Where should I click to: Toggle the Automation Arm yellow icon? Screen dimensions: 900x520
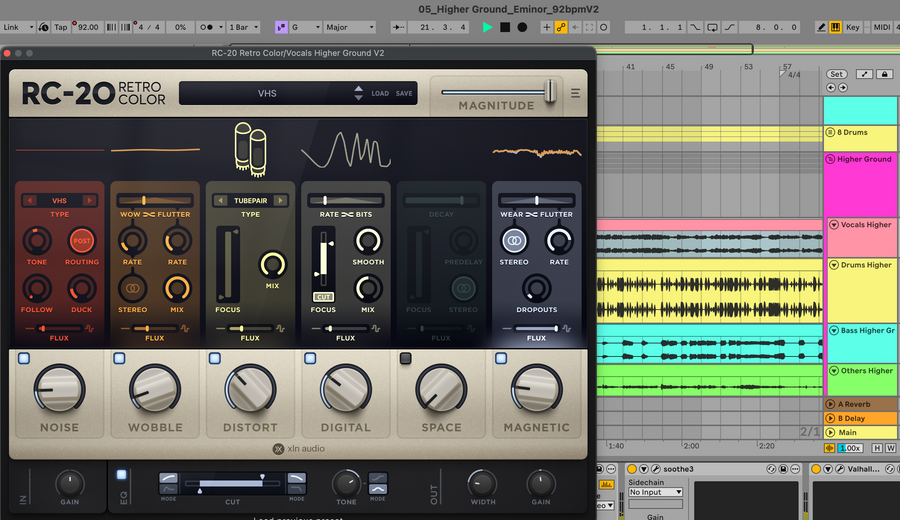pyautogui.click(x=561, y=27)
